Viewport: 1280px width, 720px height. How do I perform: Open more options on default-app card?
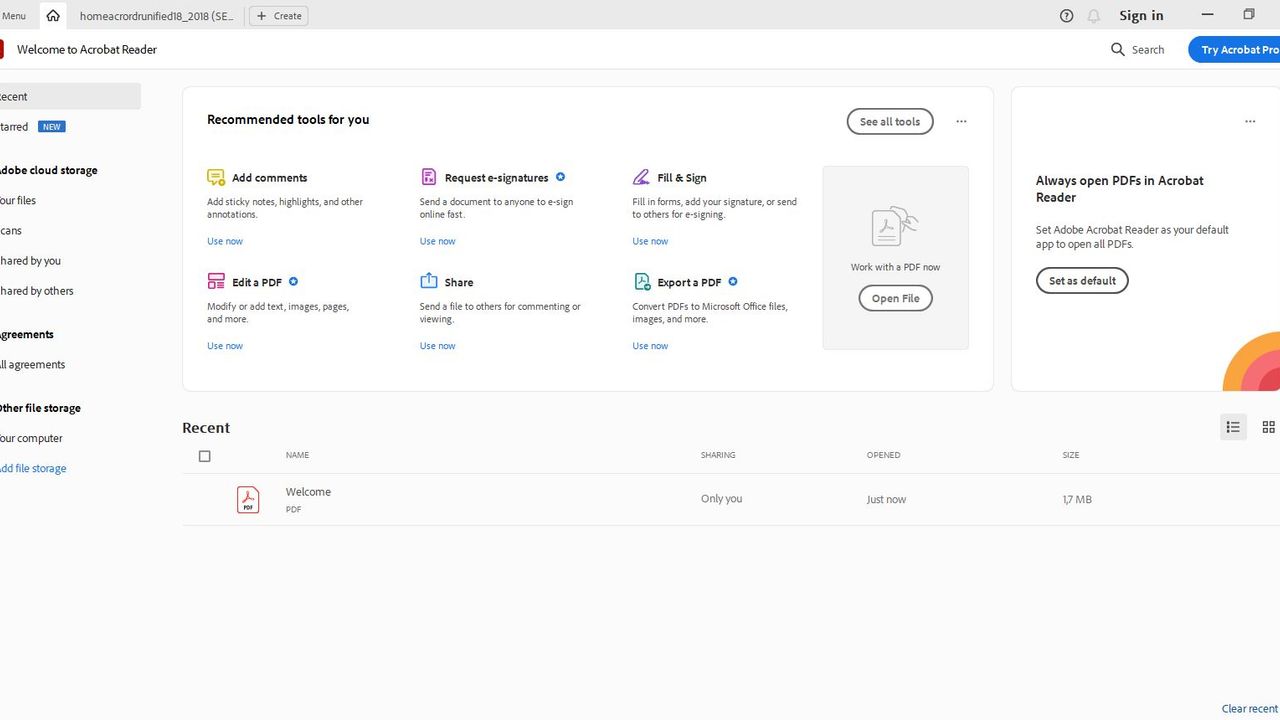coord(1250,121)
